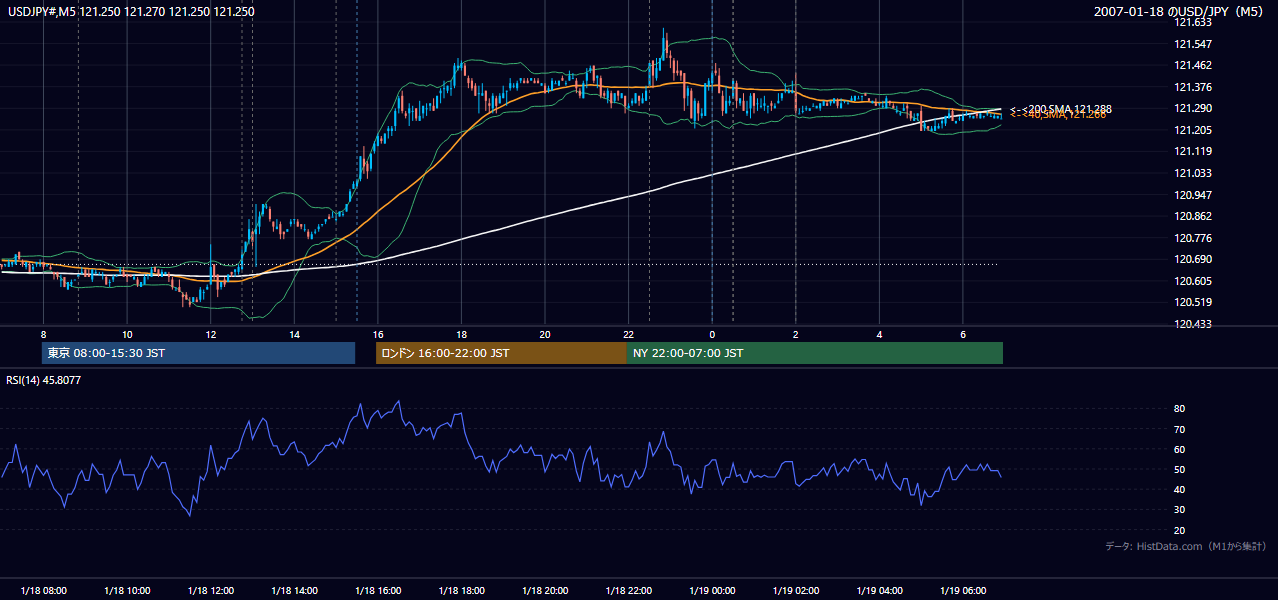Click the 1/18 20:00 bottom date label

tap(545, 591)
